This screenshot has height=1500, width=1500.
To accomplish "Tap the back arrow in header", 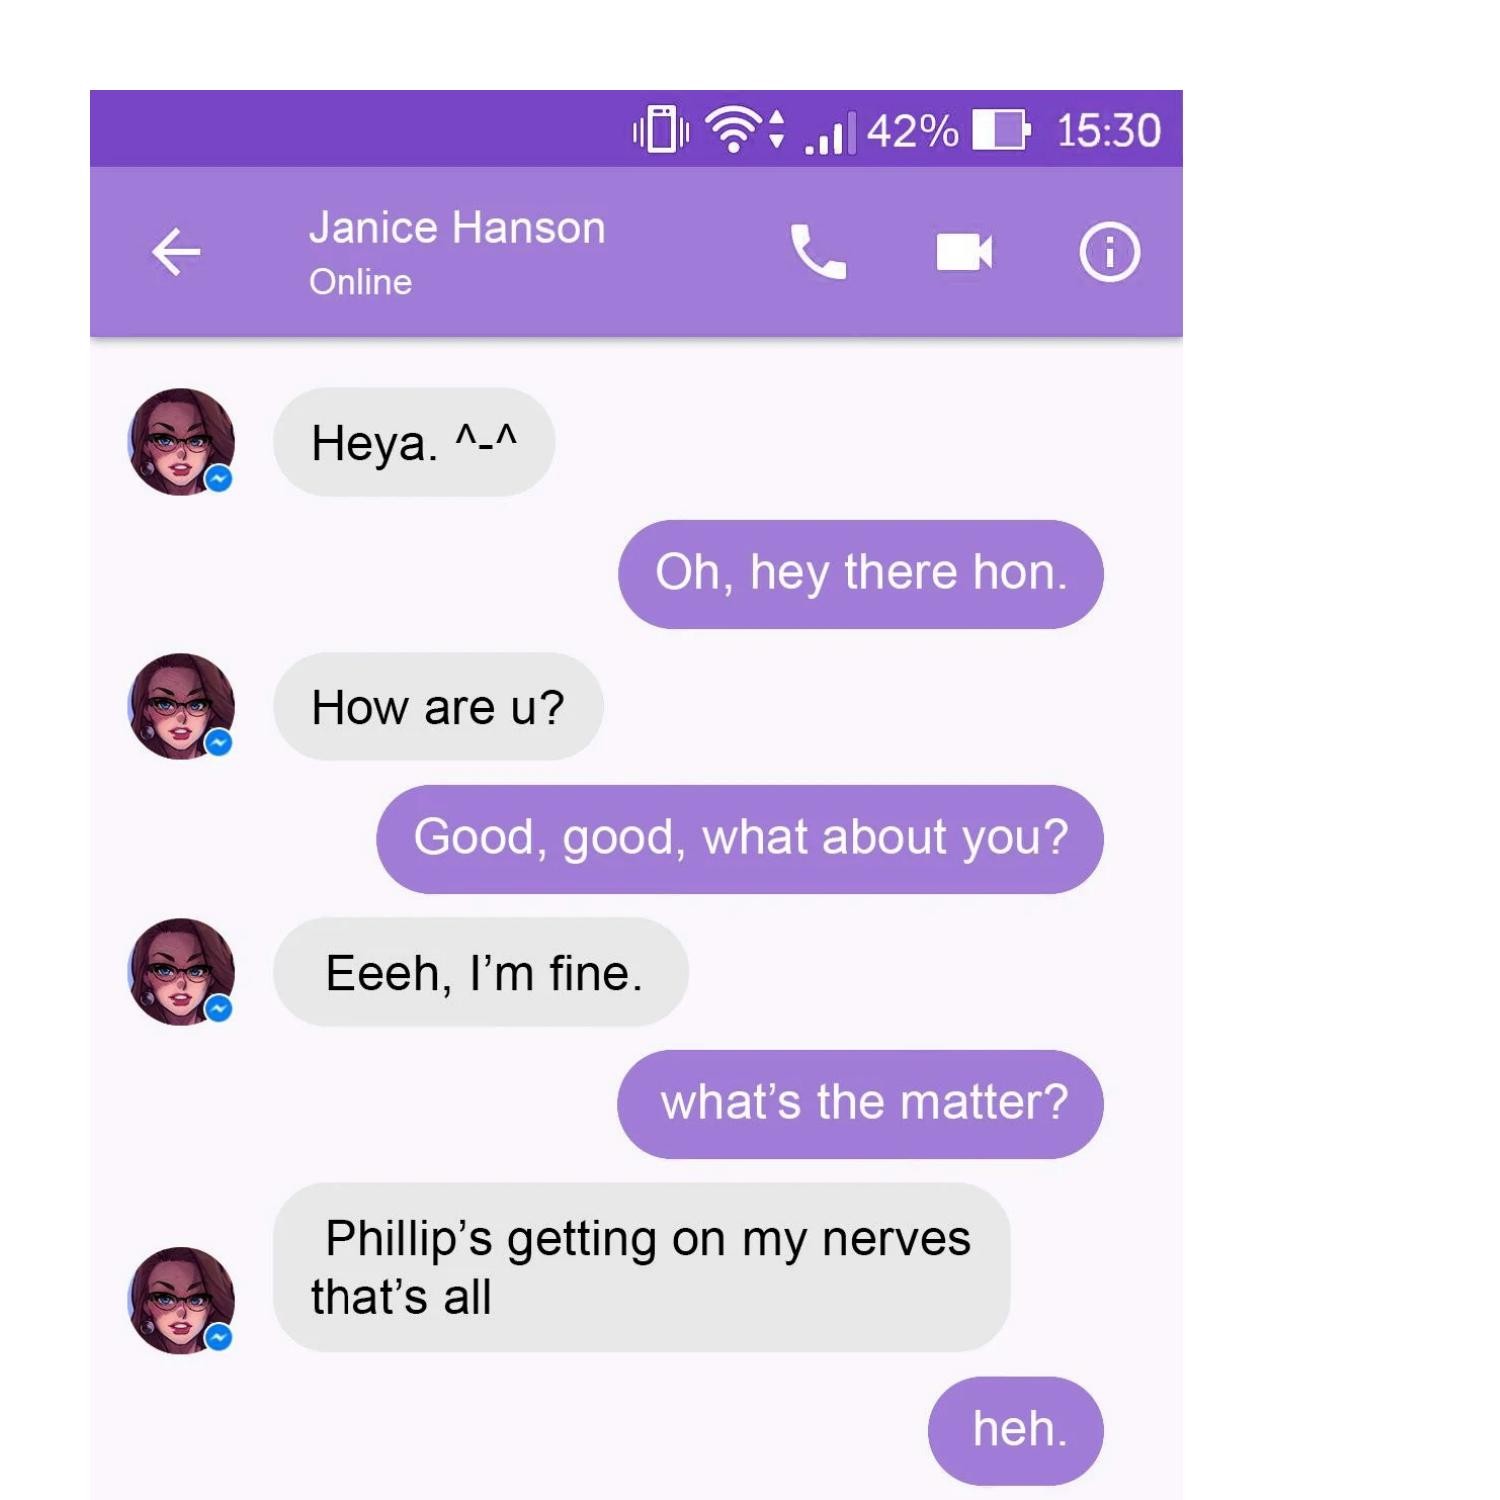I will click(176, 251).
